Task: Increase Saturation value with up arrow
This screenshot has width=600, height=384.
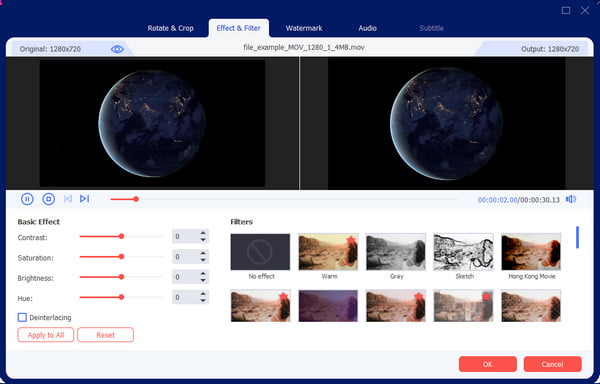Action: (x=203, y=254)
